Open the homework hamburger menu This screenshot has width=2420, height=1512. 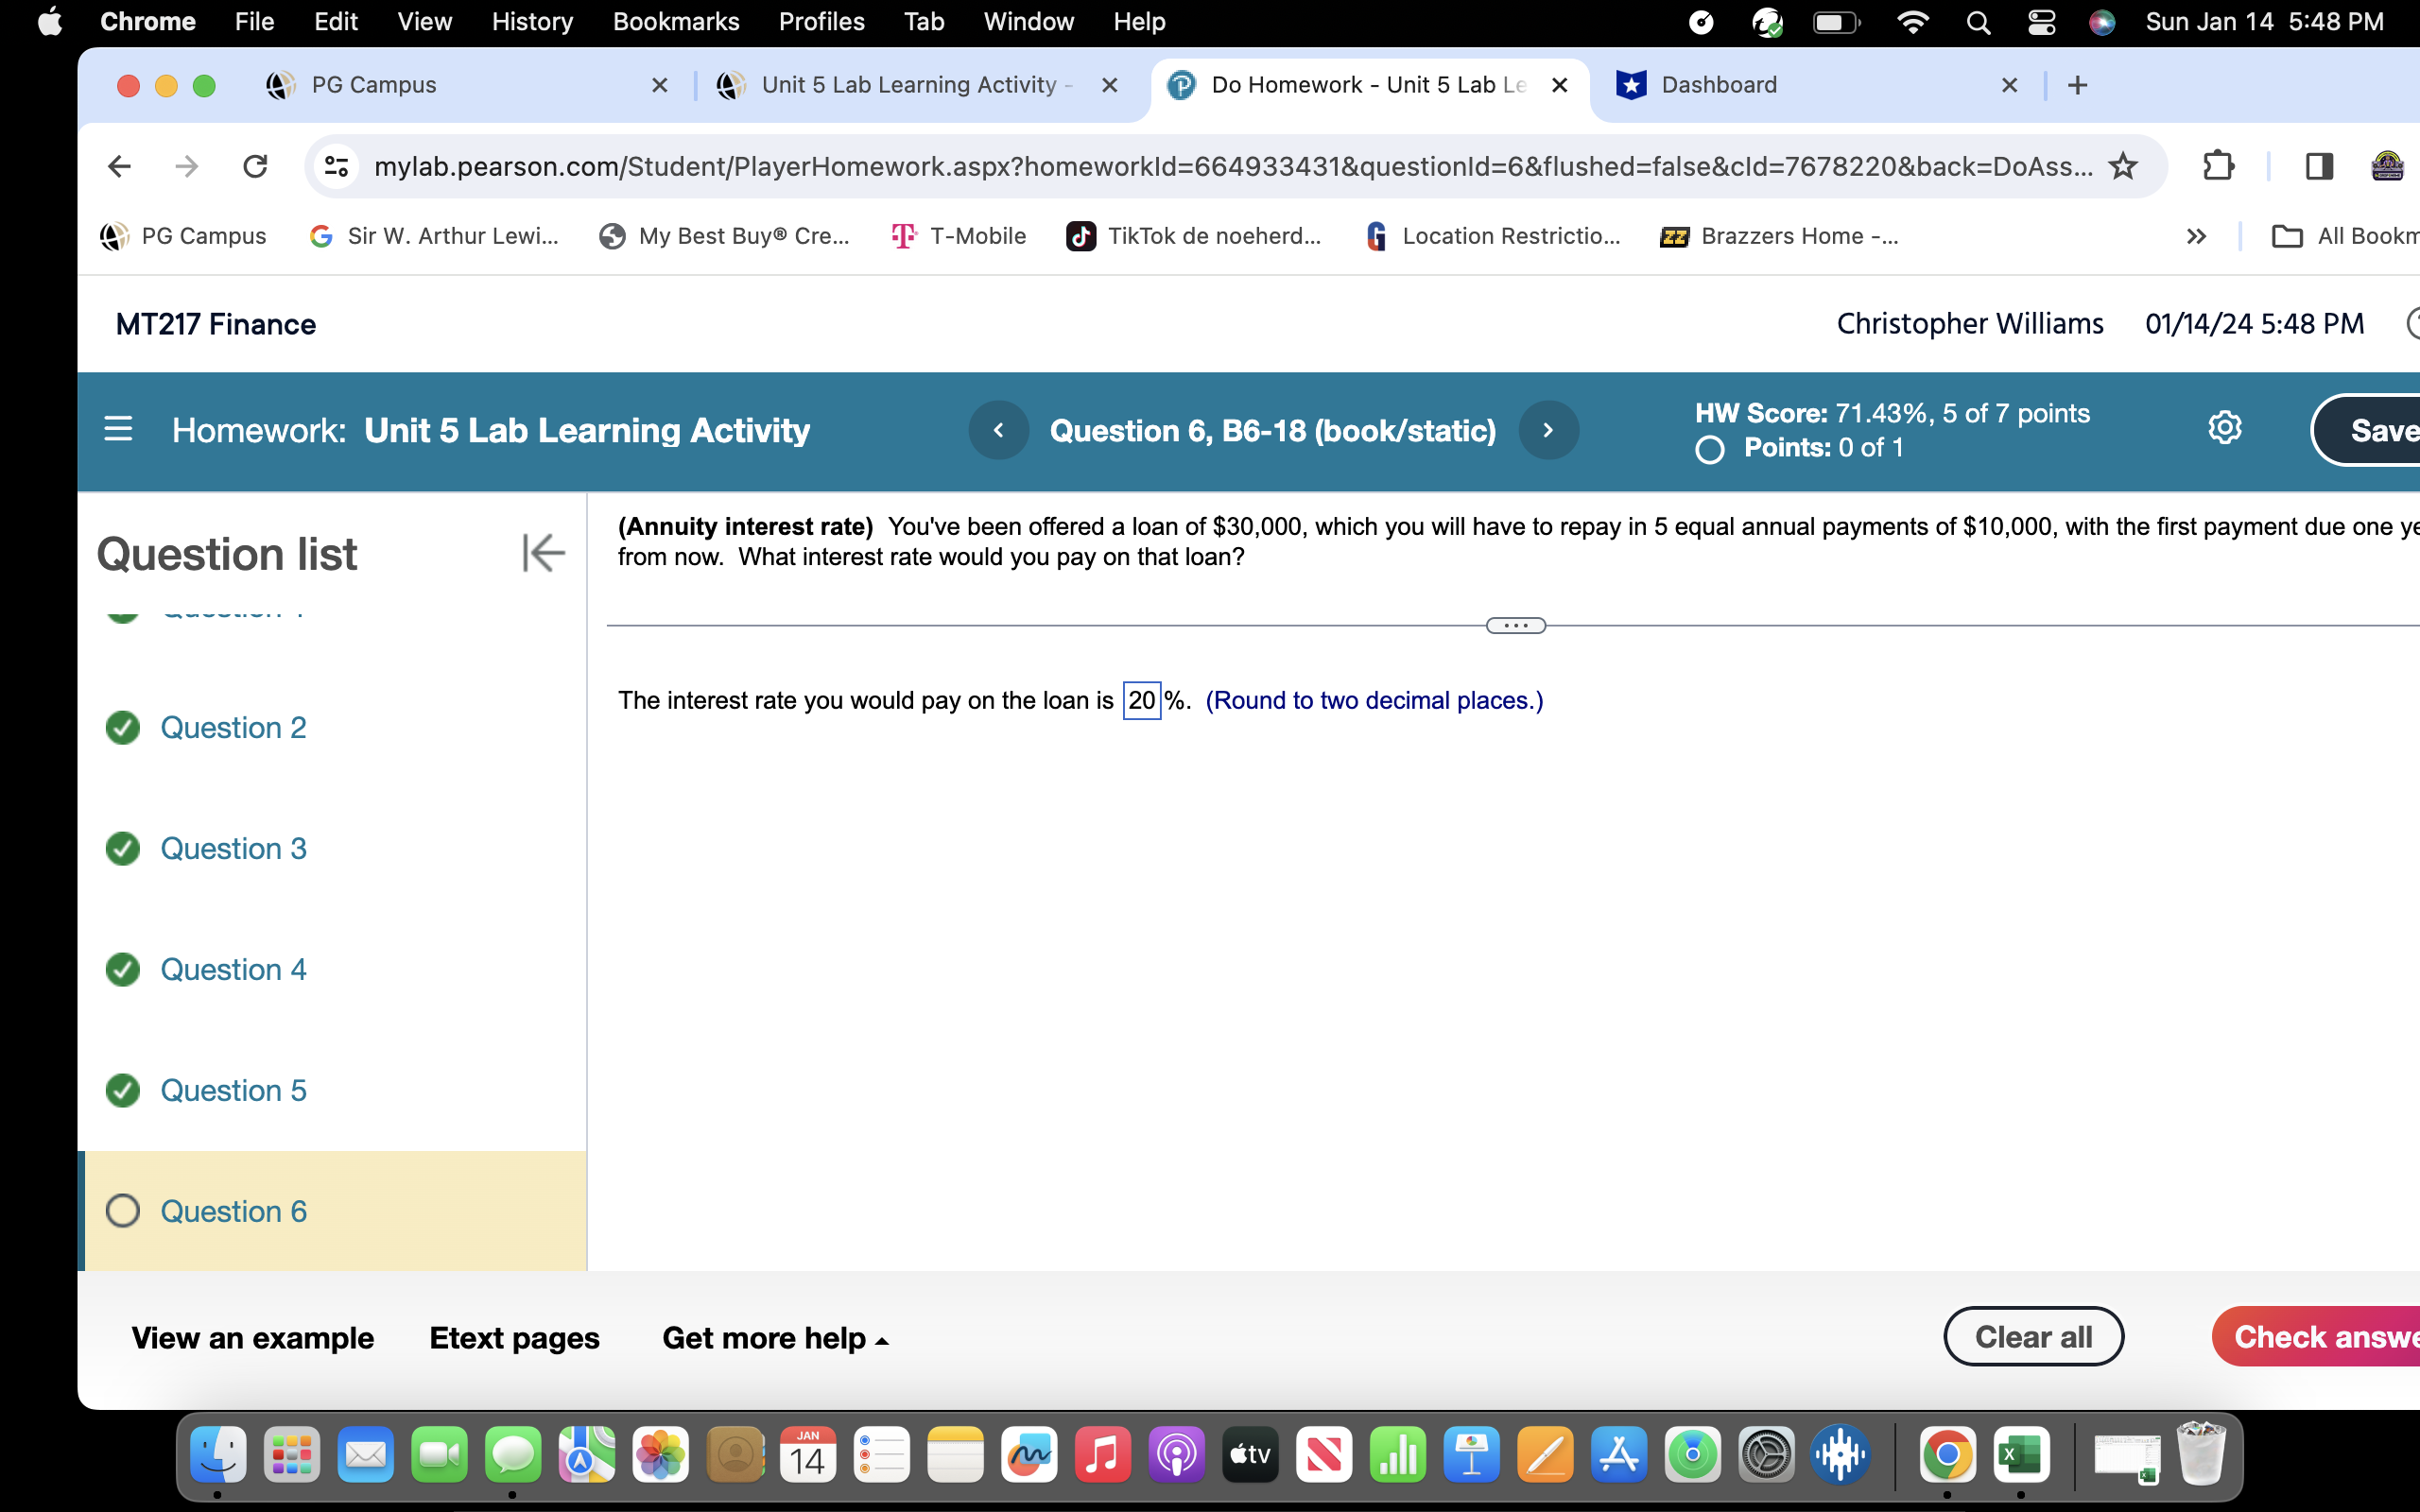tap(118, 430)
